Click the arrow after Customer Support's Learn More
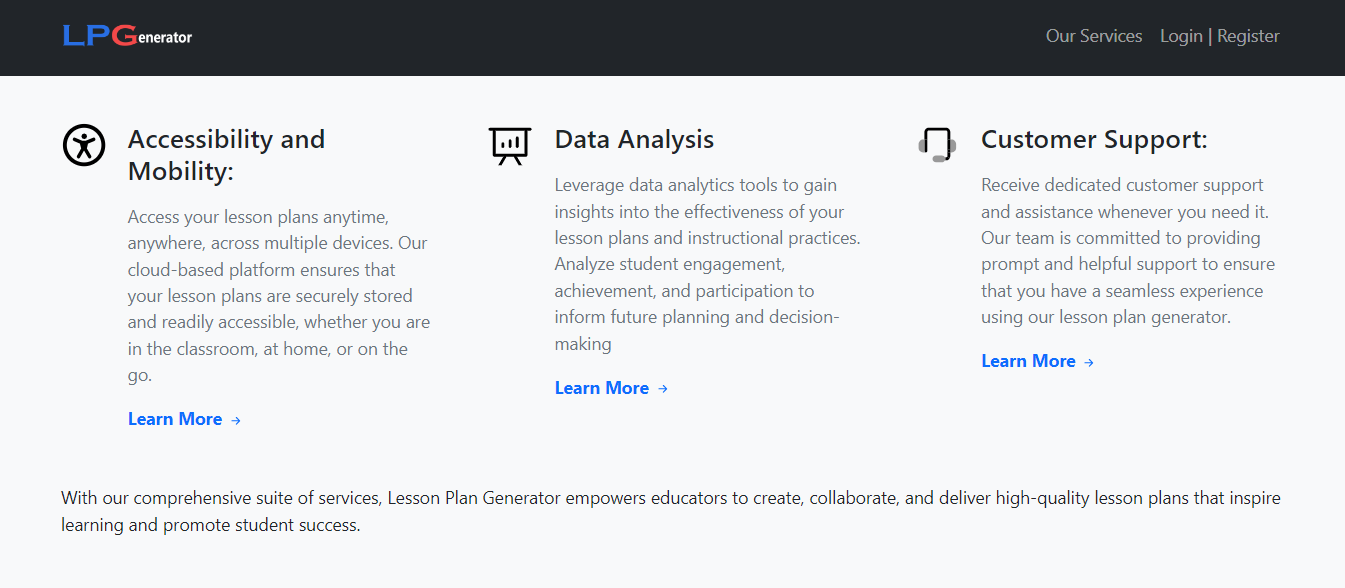Screen dimensions: 1345x588 pyautogui.click(x=1089, y=362)
